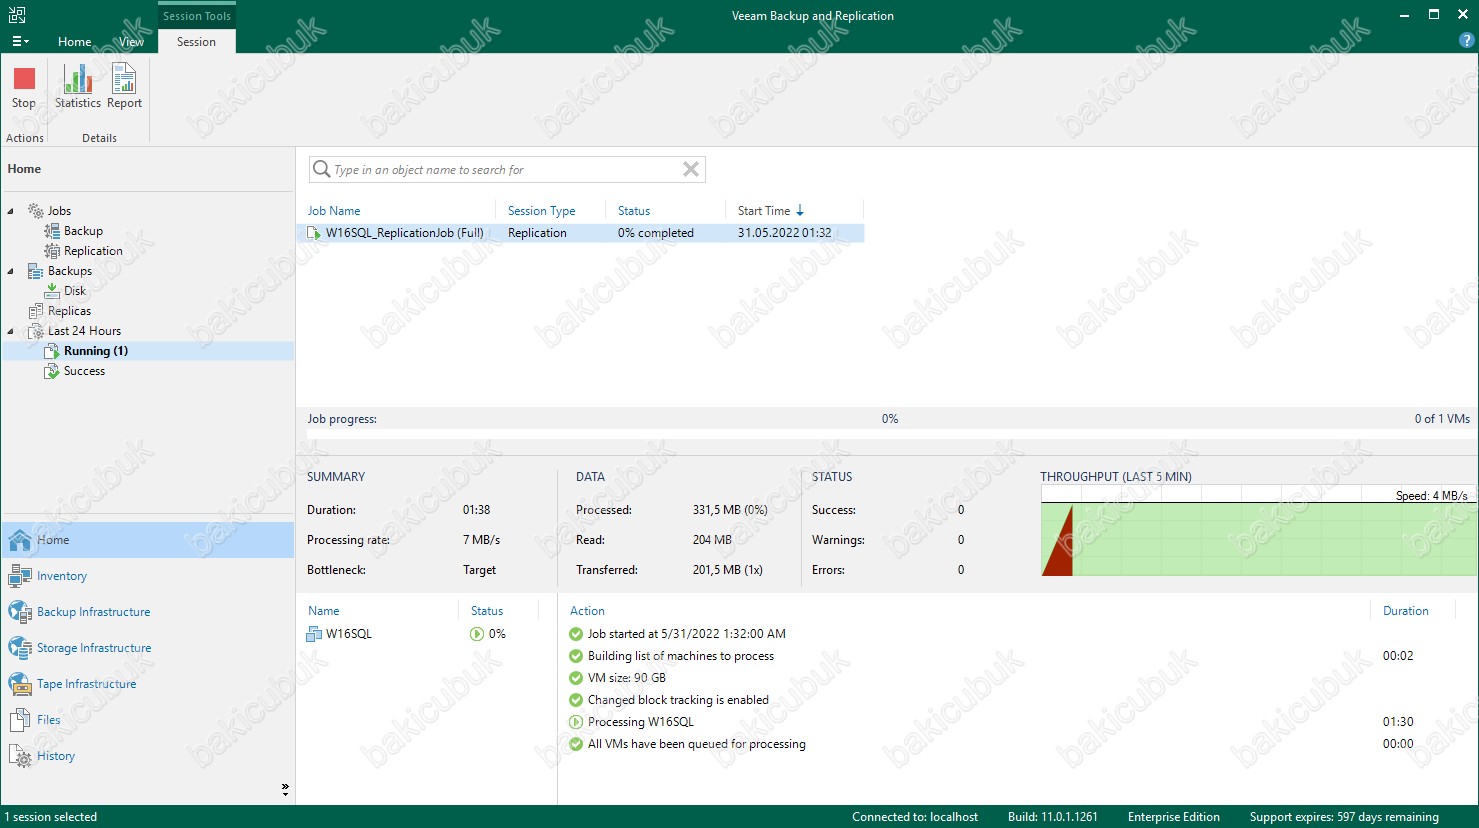The width and height of the screenshot is (1479, 828).
Task: Sort by the Session Type column
Action: (x=541, y=211)
